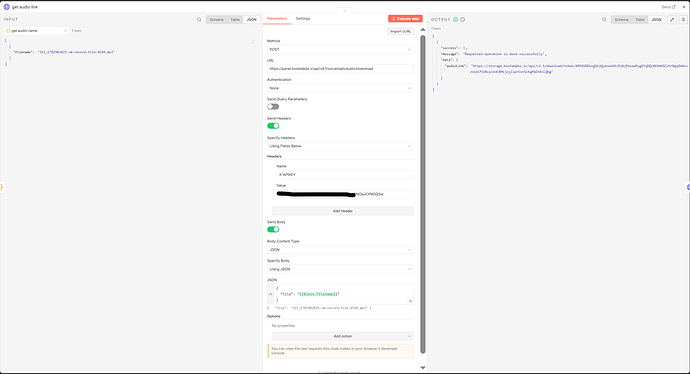Click the pin data icon in output

click(683, 19)
